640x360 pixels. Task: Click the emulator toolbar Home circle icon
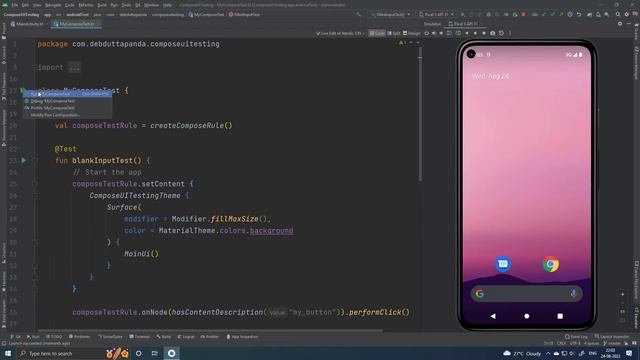coord(475,33)
